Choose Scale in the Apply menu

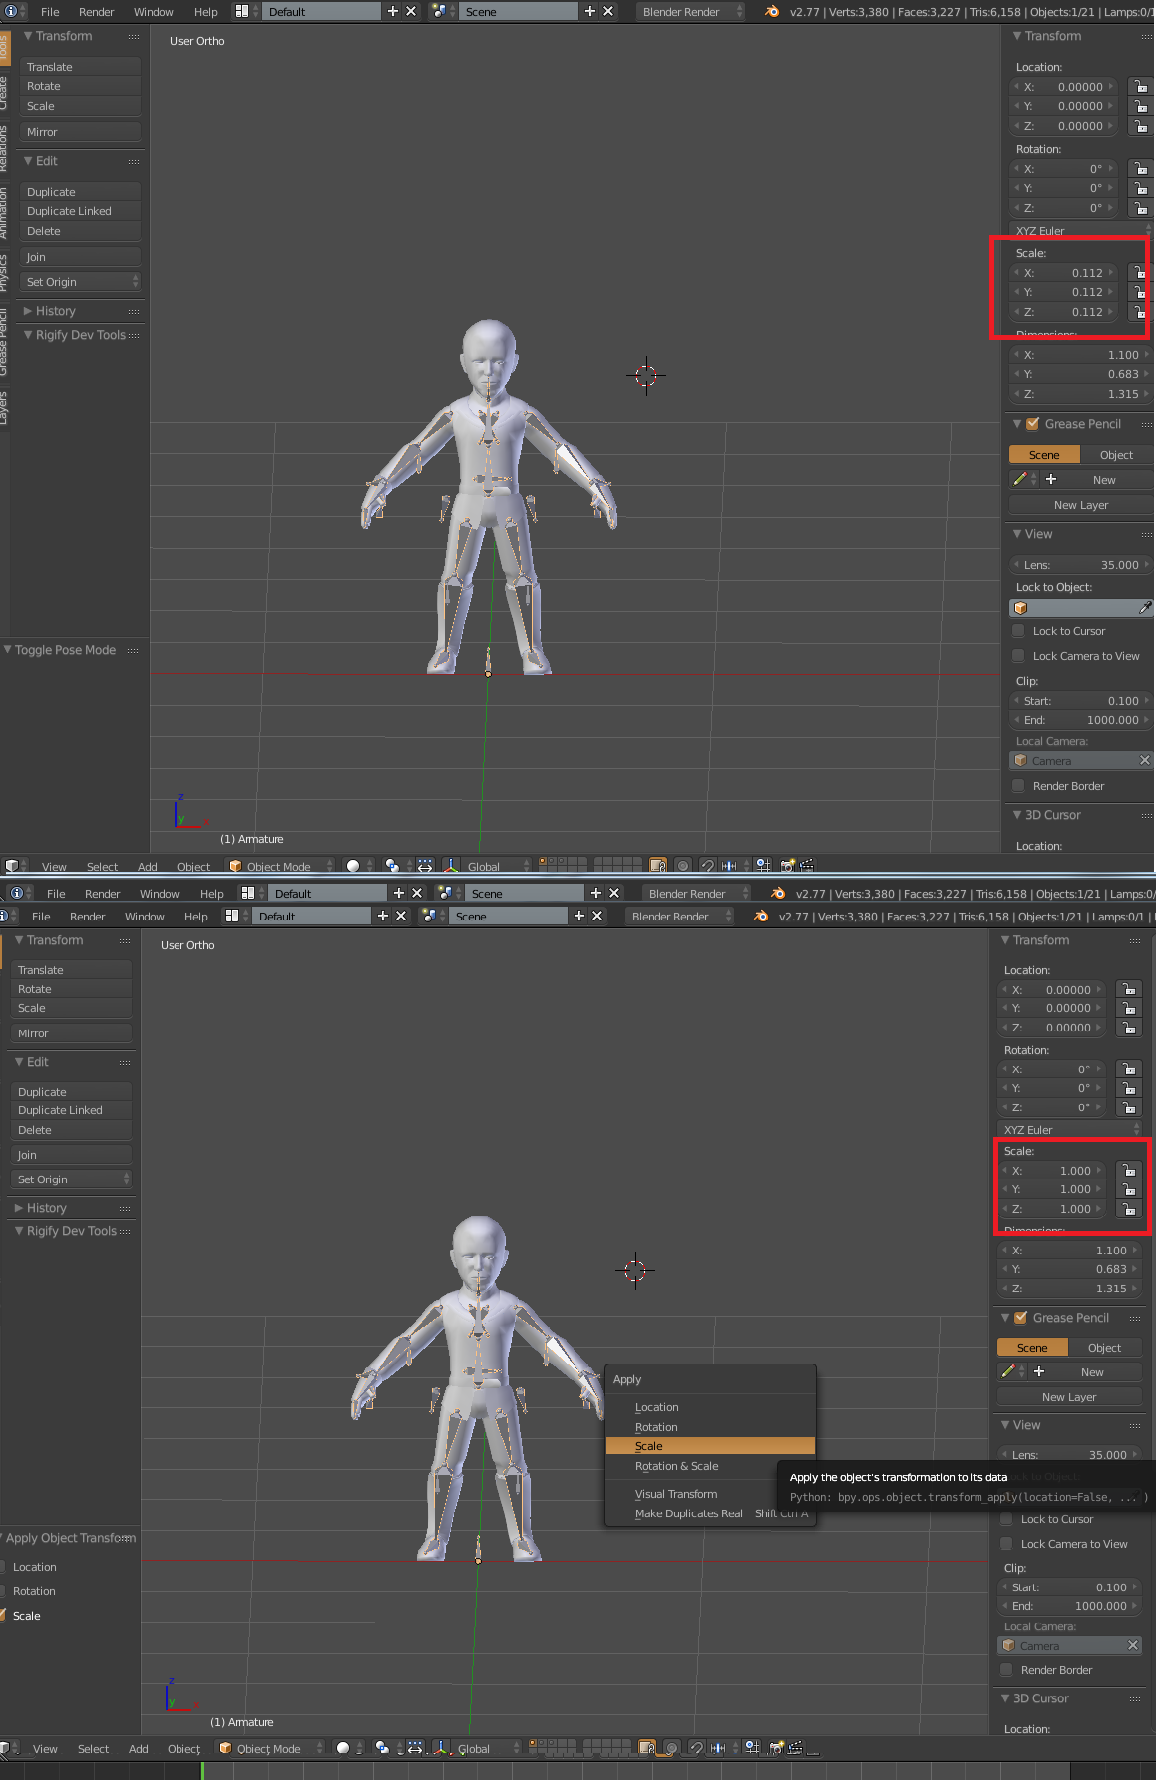pyautogui.click(x=710, y=1446)
